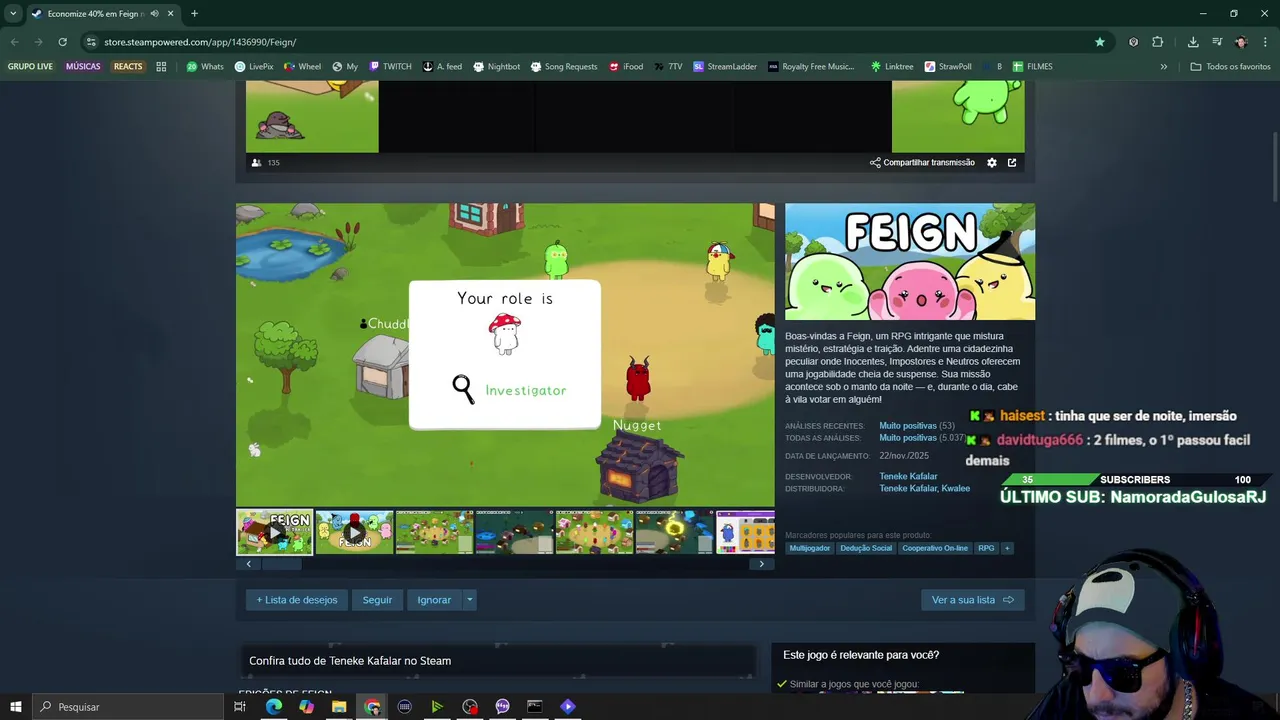Open the Windows Start menu
The height and width of the screenshot is (720, 1280).
(15, 707)
